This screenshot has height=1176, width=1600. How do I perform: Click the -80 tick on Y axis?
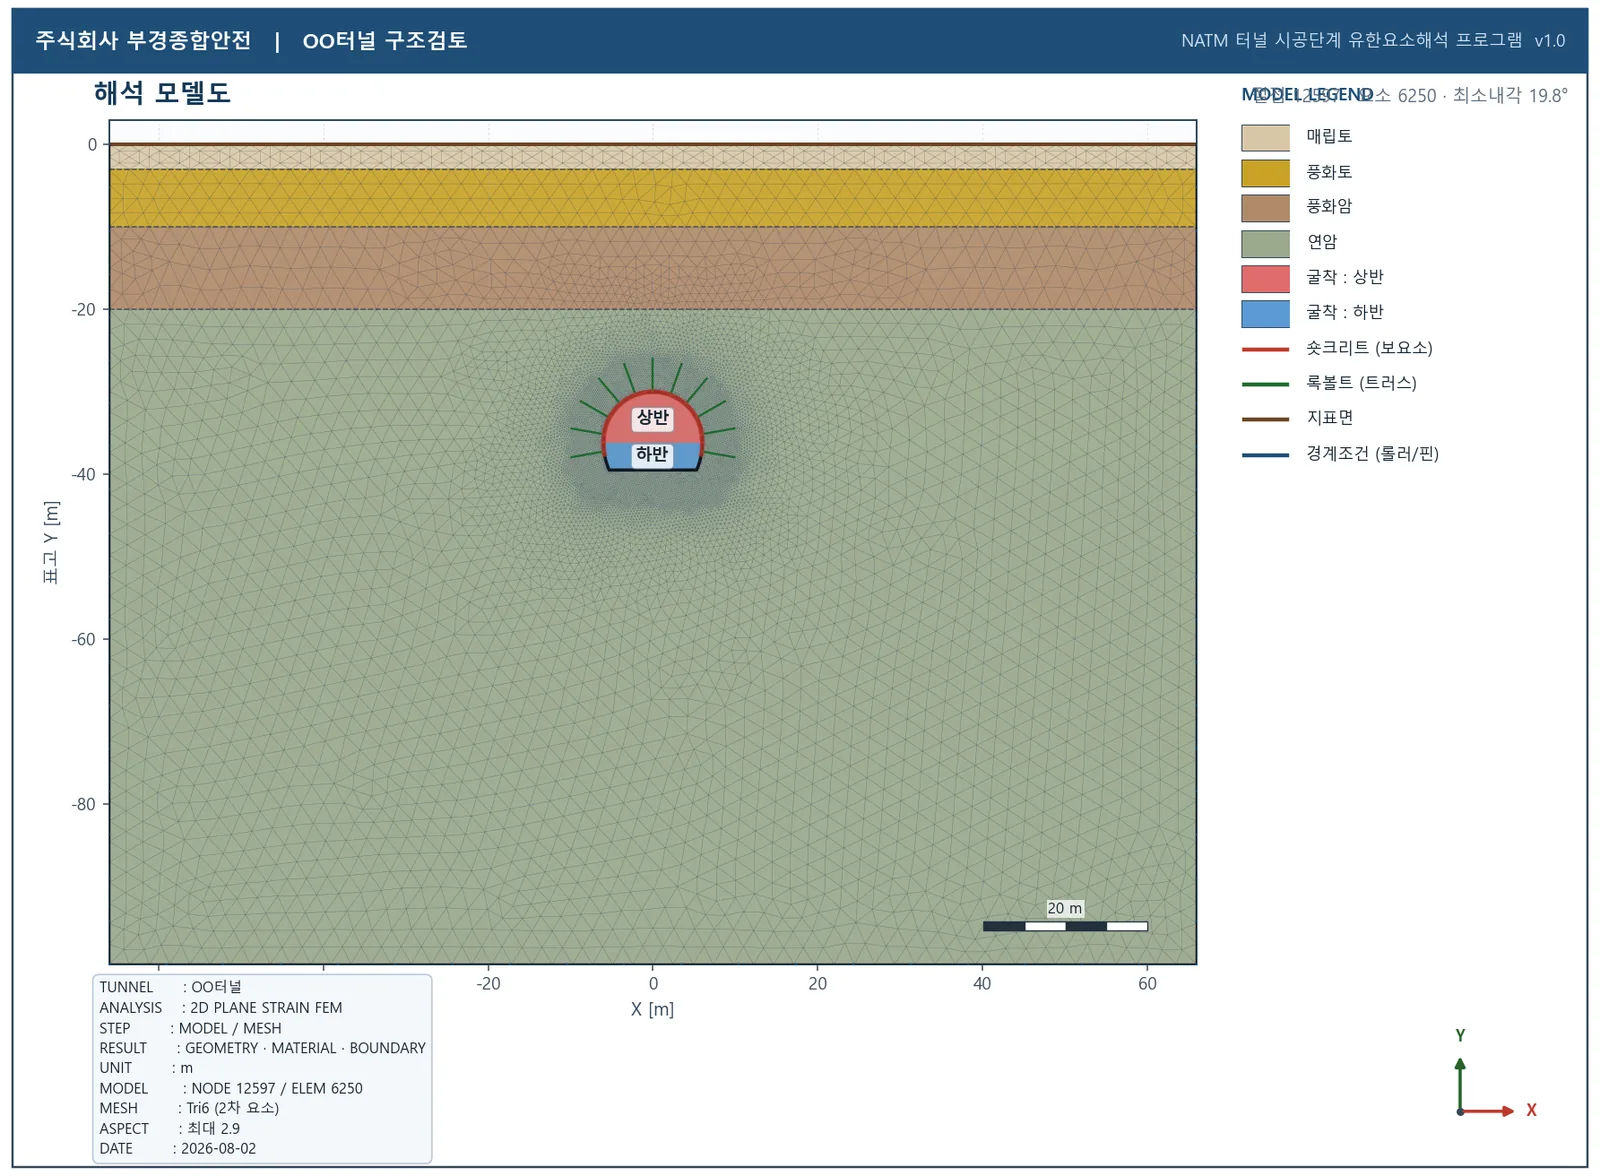84,804
